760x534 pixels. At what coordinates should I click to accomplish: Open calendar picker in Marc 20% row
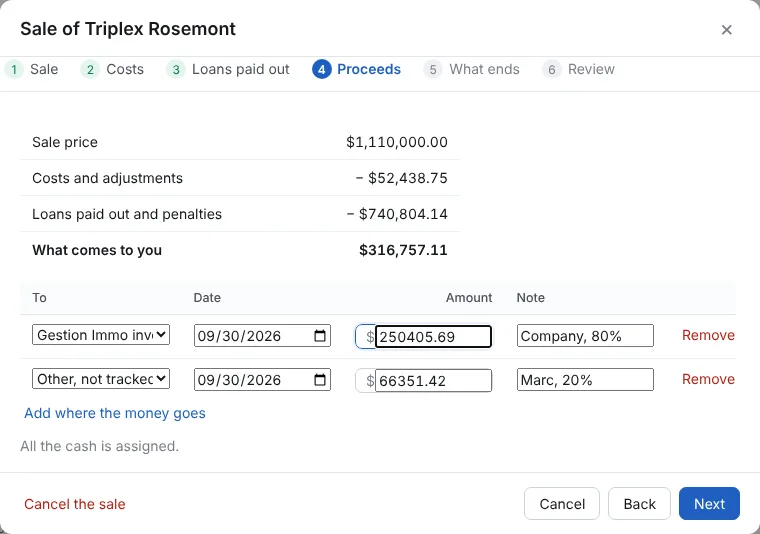point(320,380)
